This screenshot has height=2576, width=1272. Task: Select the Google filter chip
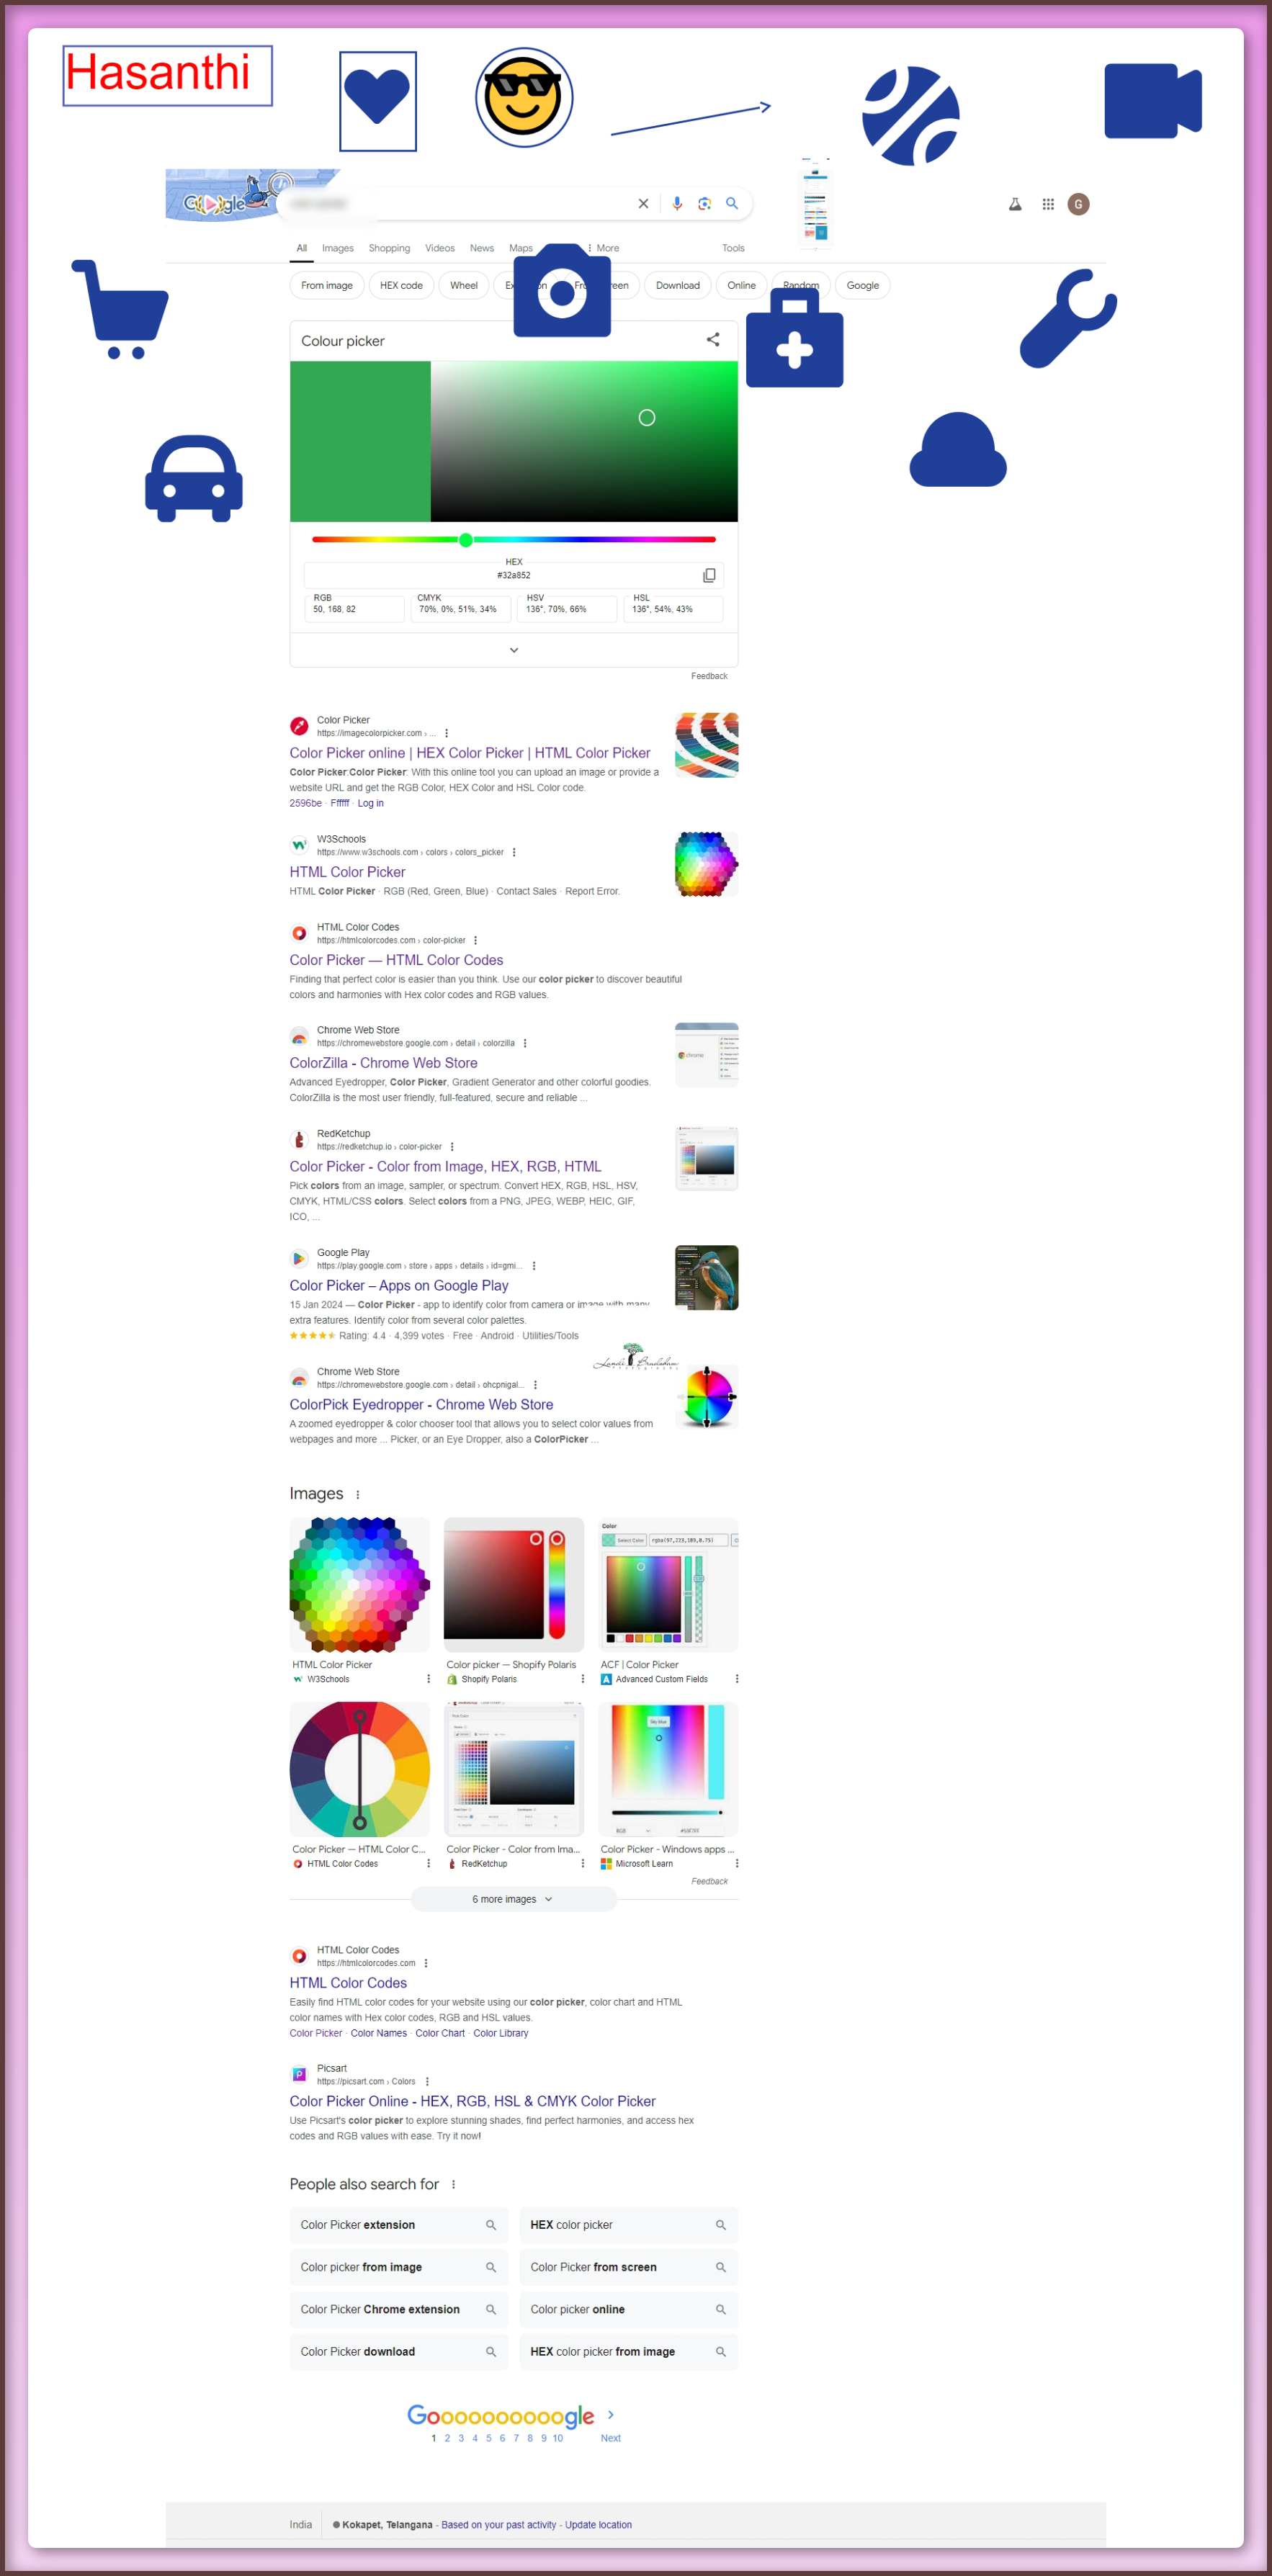click(863, 286)
